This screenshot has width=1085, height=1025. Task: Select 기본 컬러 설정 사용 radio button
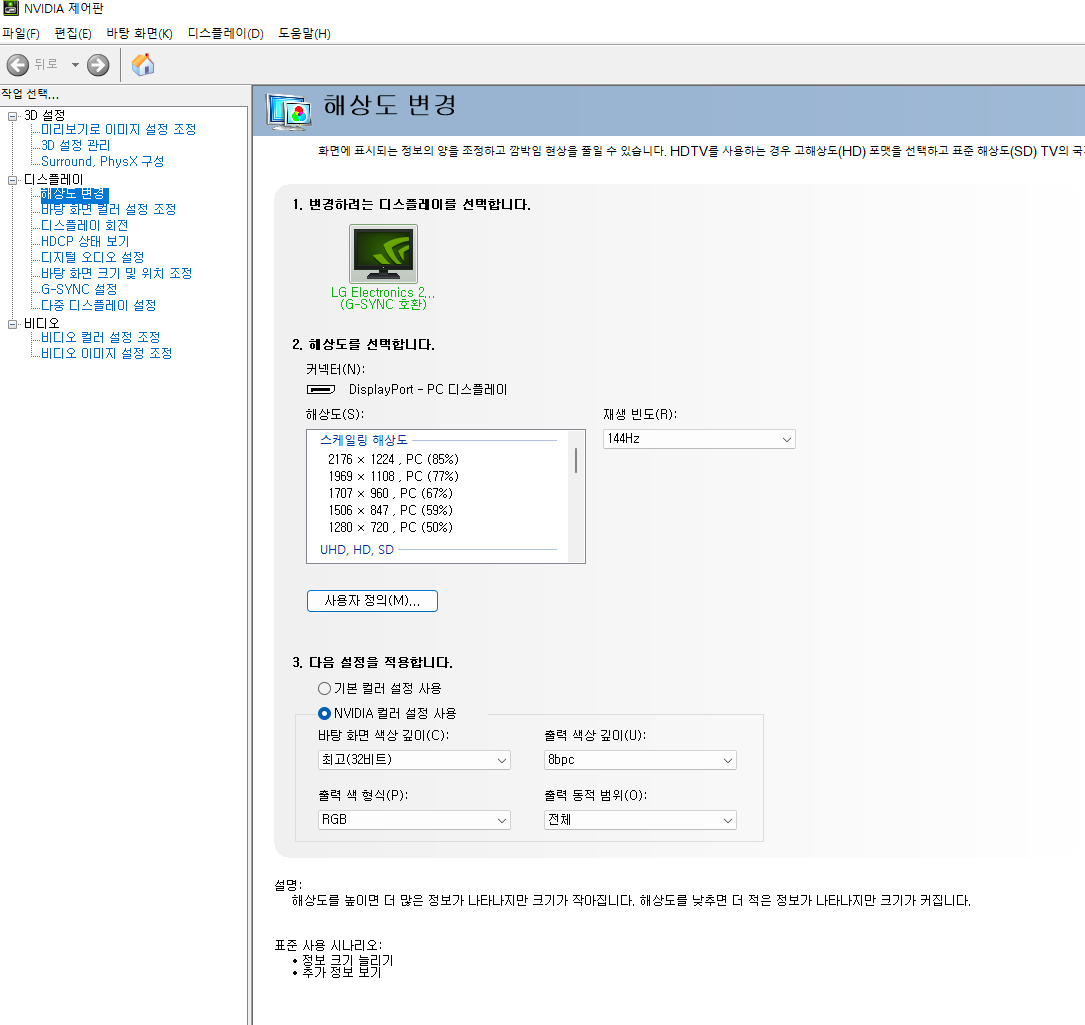coord(324,689)
